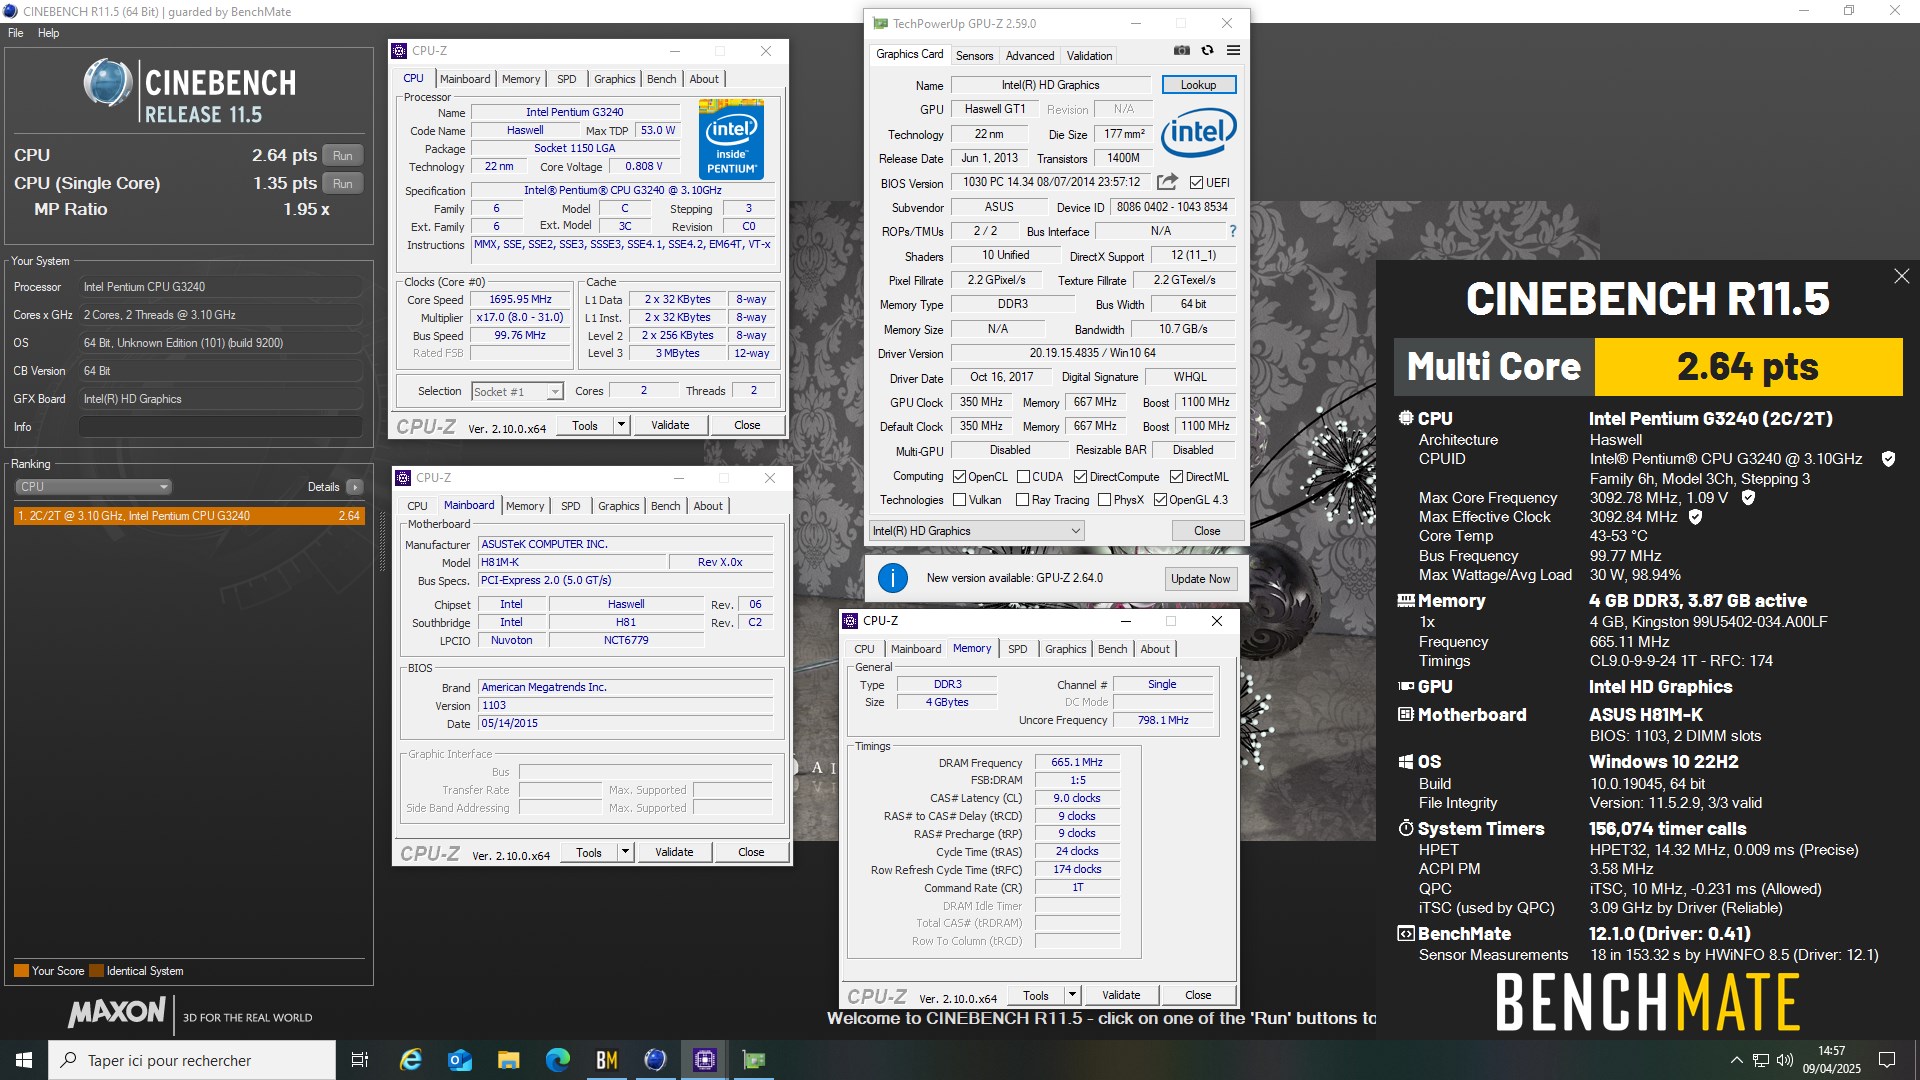This screenshot has width=1920, height=1080.
Task: Toggle the DirectCompute checkbox
Action: click(1080, 477)
